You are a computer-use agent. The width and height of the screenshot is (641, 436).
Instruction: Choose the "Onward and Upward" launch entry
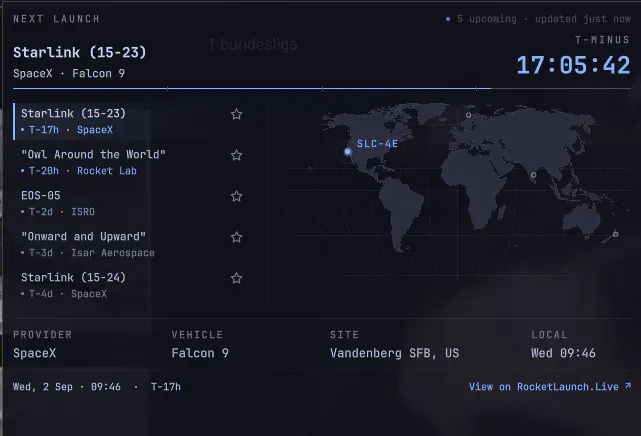(132, 244)
